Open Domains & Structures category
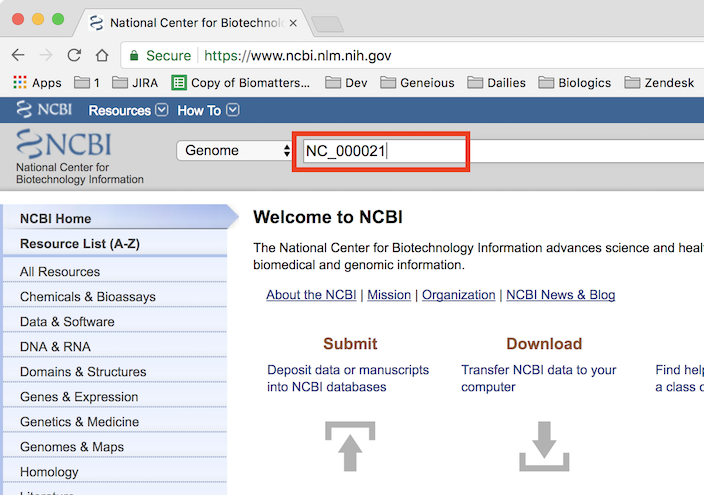The width and height of the screenshot is (704, 495). pyautogui.click(x=115, y=371)
